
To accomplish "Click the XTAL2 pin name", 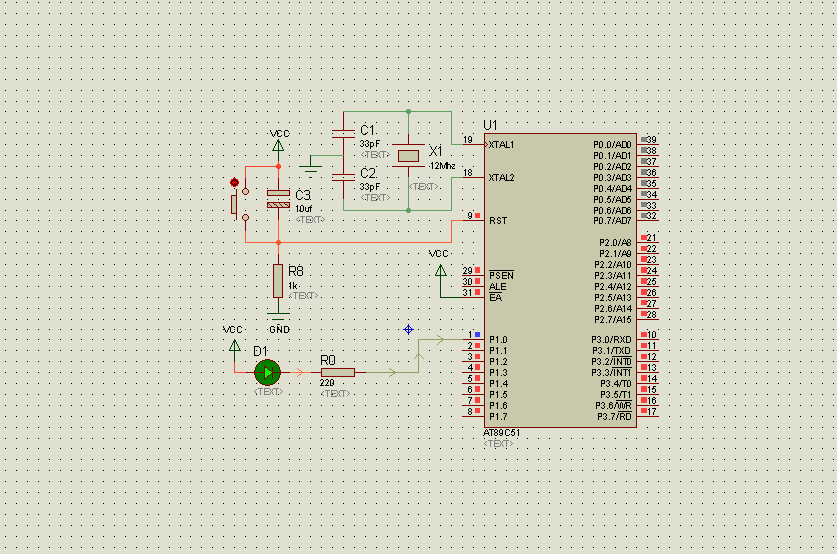I will [x=501, y=178].
